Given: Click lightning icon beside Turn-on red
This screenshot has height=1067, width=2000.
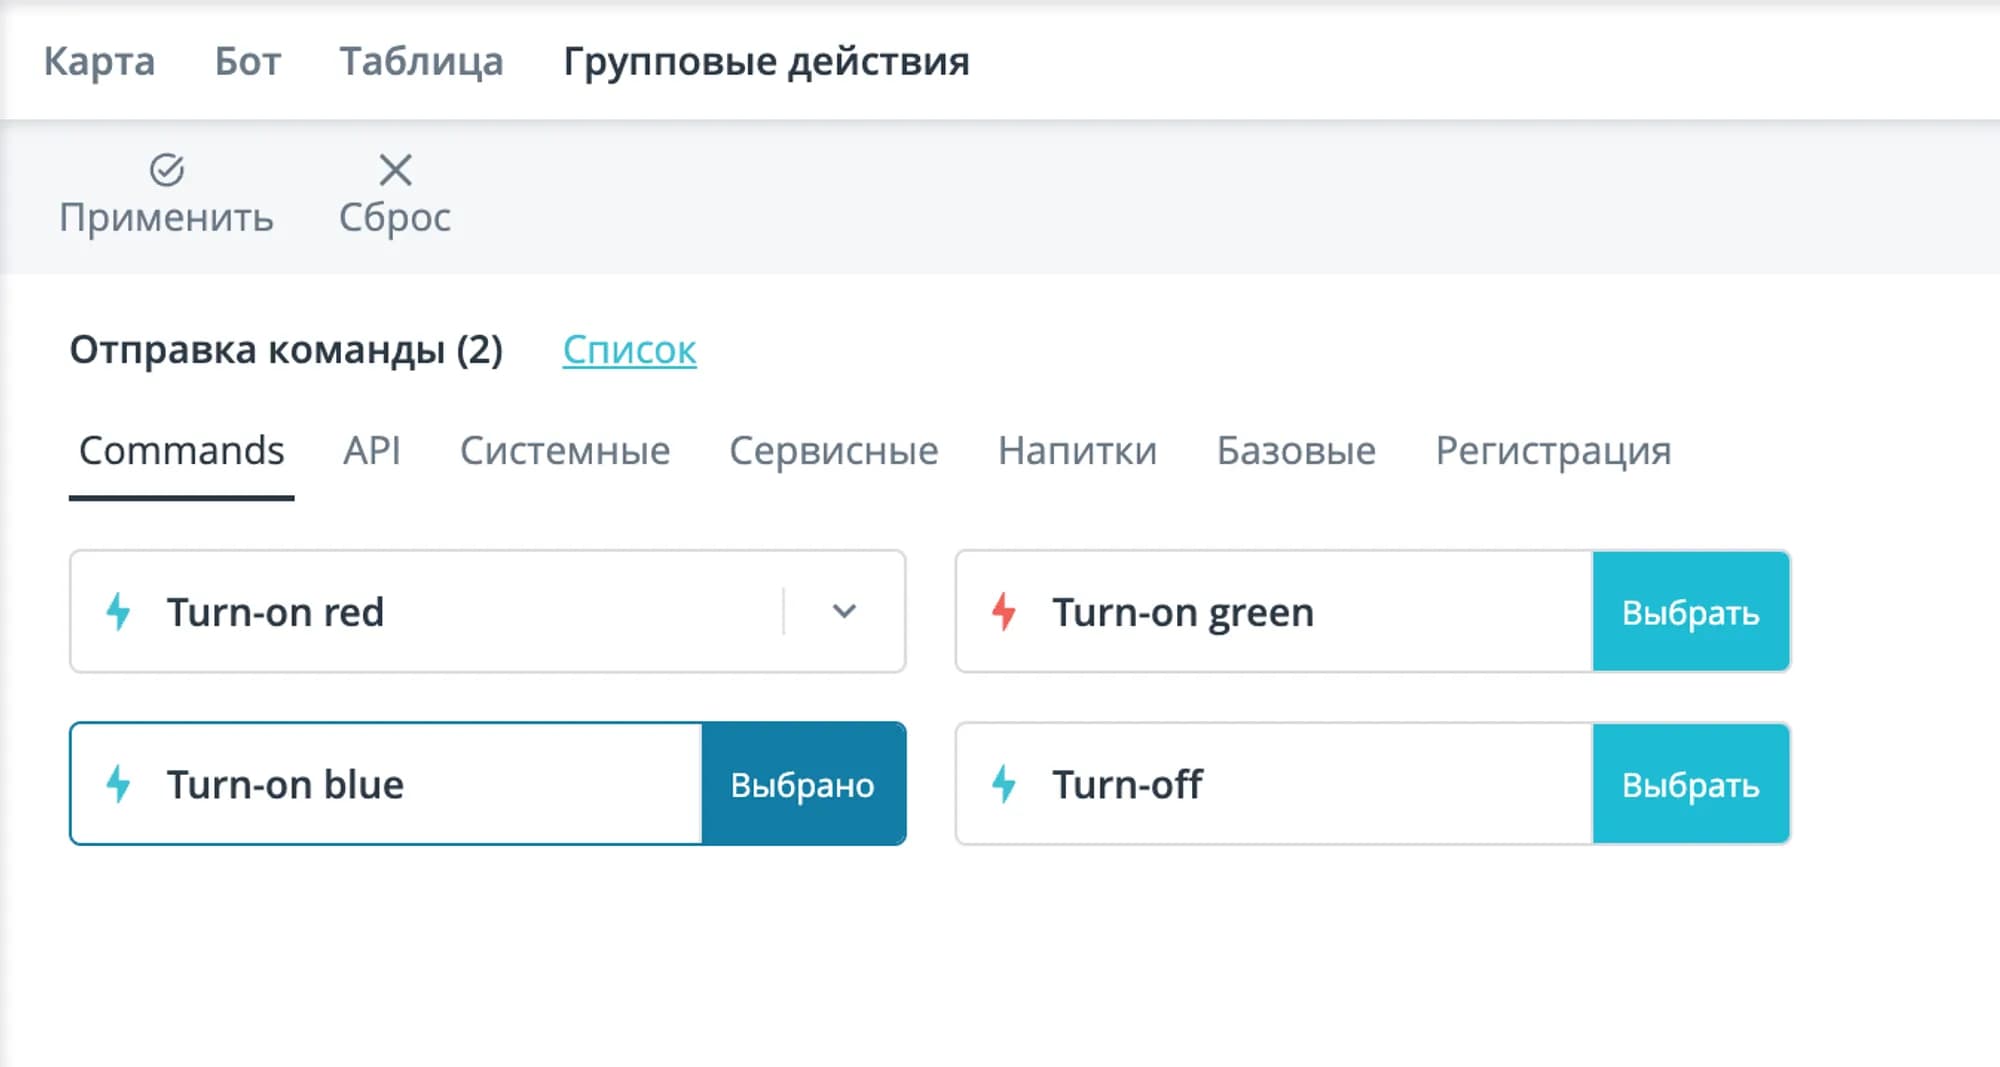Looking at the screenshot, I should (119, 612).
